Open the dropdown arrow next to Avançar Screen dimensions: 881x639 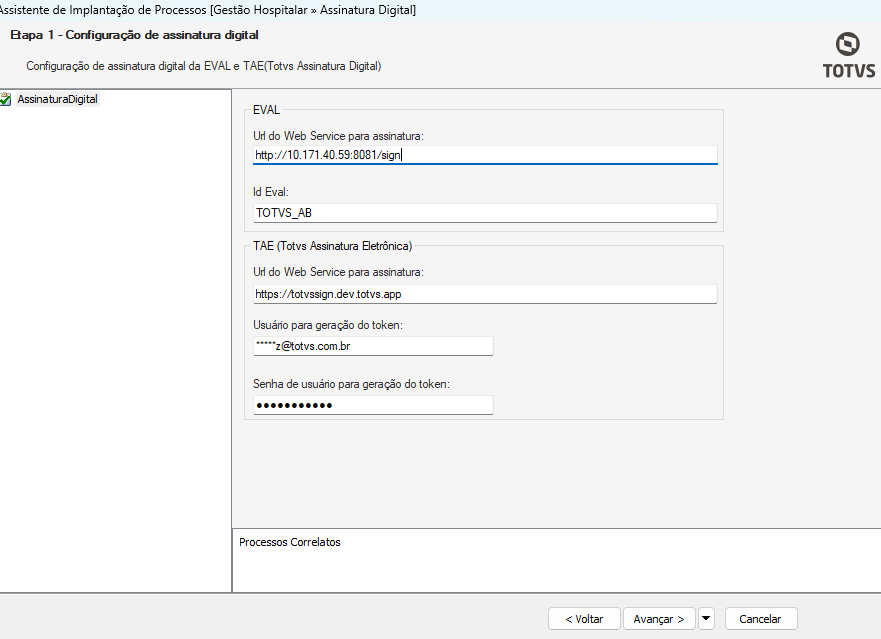706,618
